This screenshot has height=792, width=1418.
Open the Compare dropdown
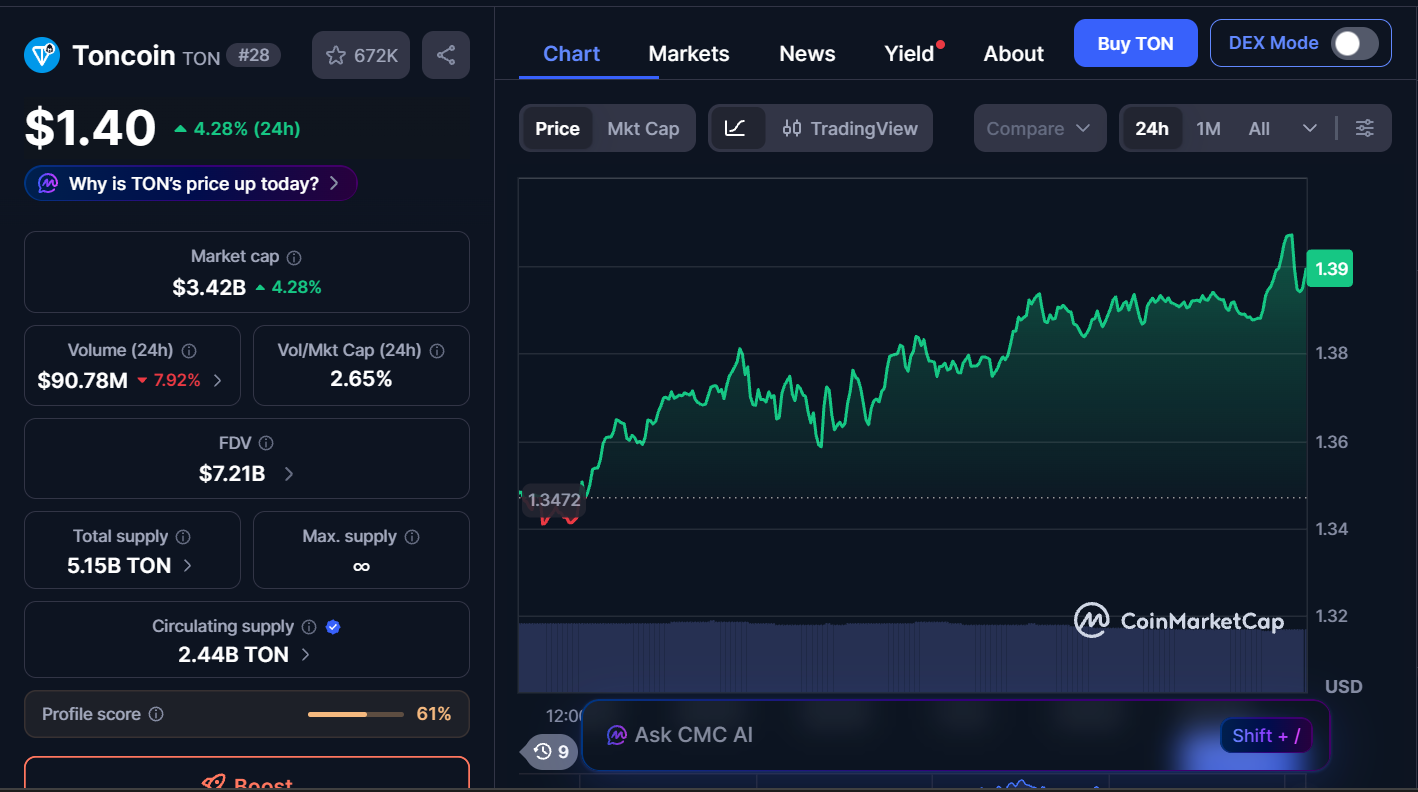pyautogui.click(x=1040, y=128)
